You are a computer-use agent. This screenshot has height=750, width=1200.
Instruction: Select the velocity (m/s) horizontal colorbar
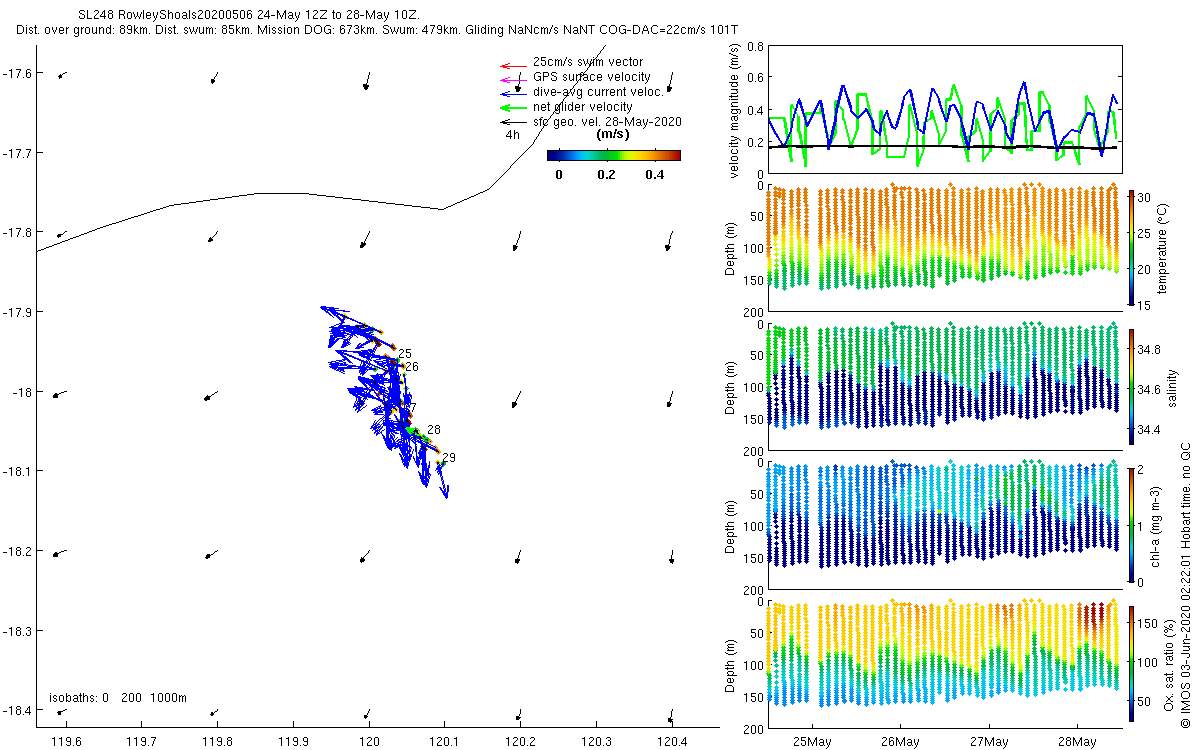(614, 155)
